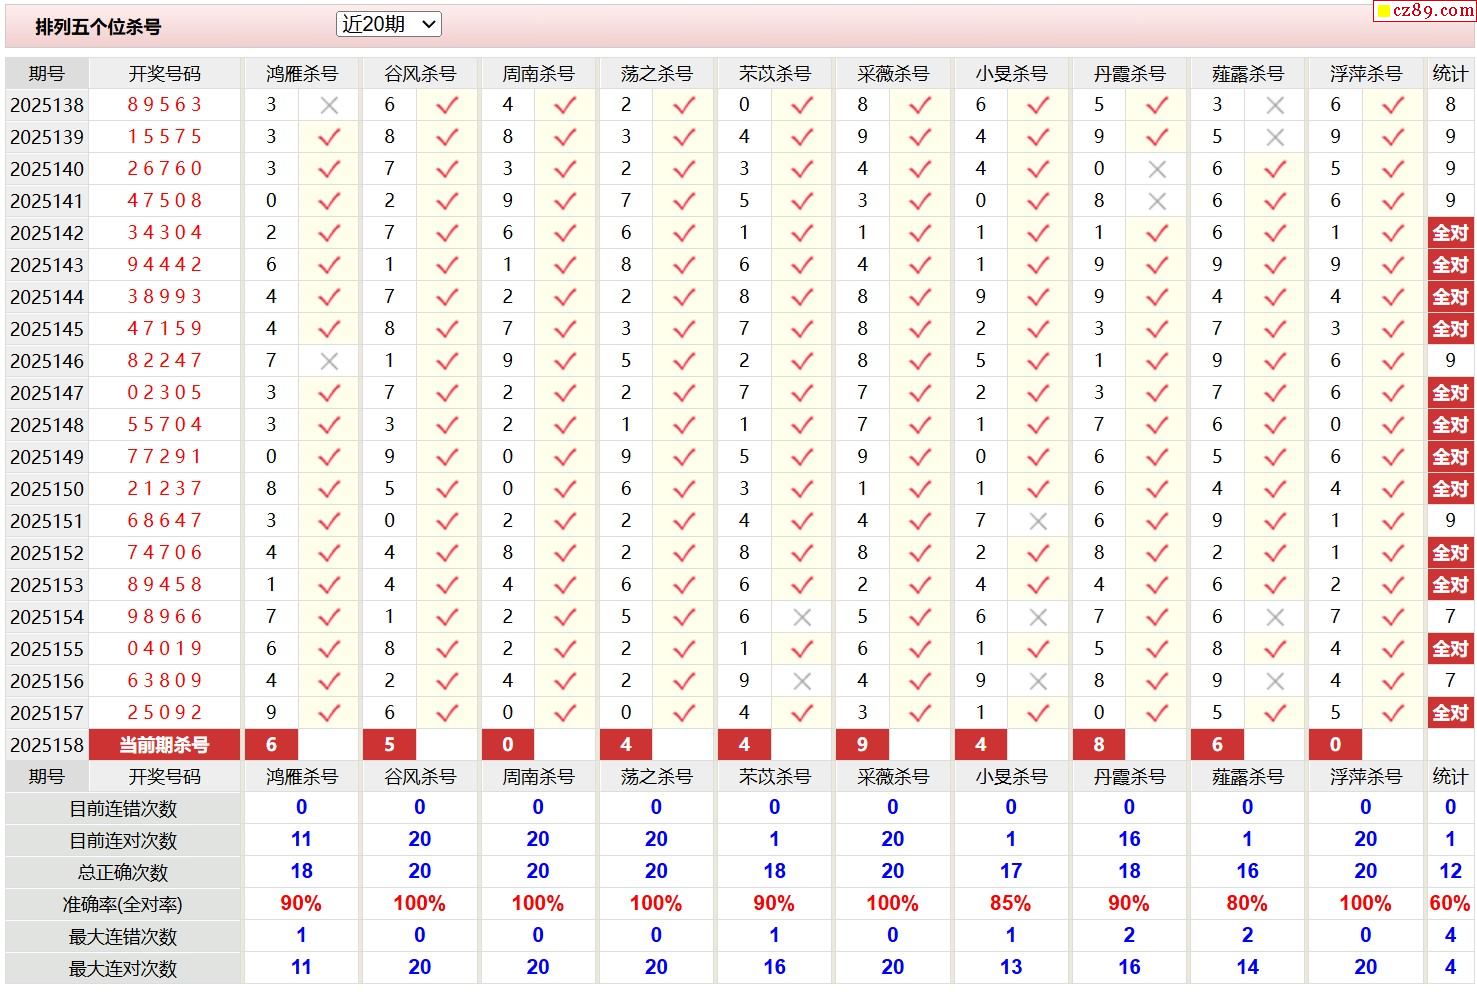The image size is (1477, 995).
Task: Click the period number 2025147
Action: 47,393
